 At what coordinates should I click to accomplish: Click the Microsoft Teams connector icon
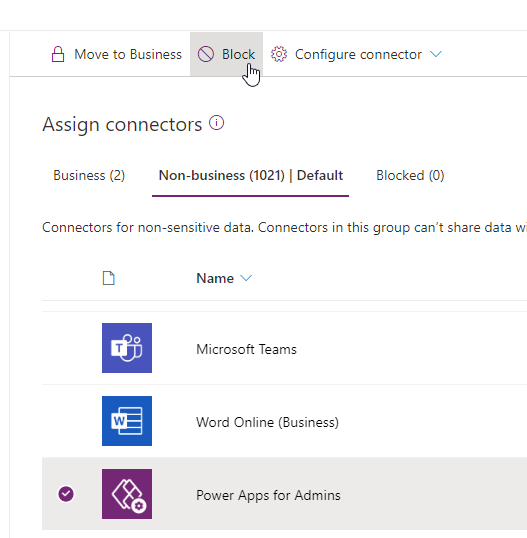127,348
